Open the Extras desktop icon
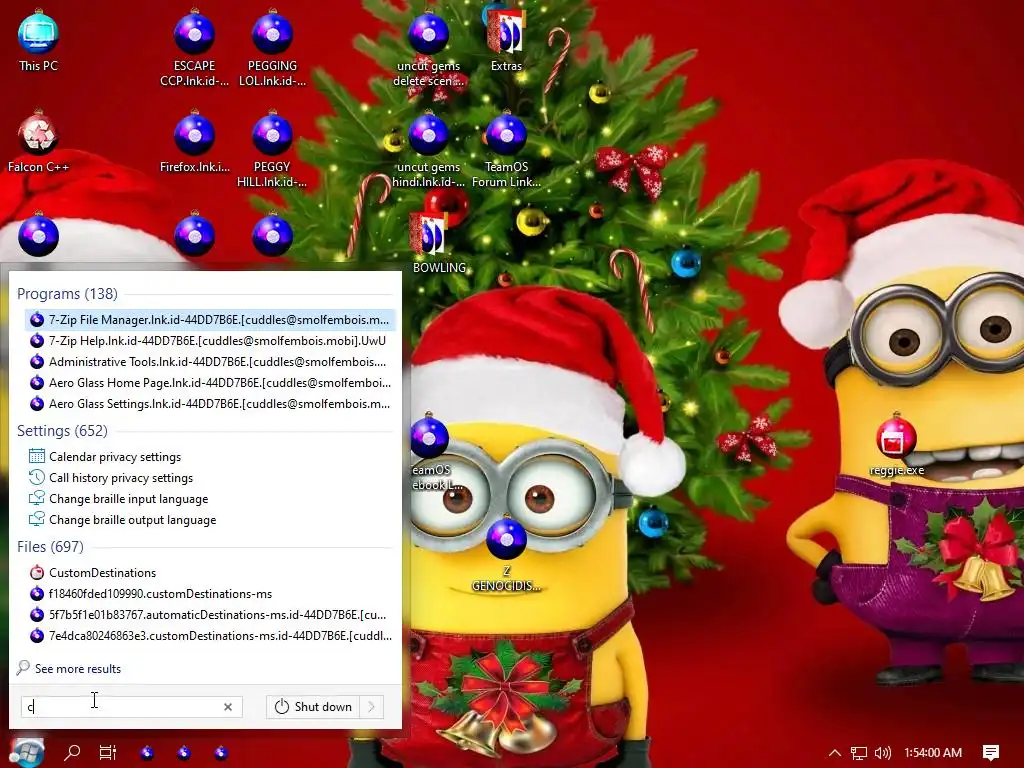 pyautogui.click(x=506, y=40)
